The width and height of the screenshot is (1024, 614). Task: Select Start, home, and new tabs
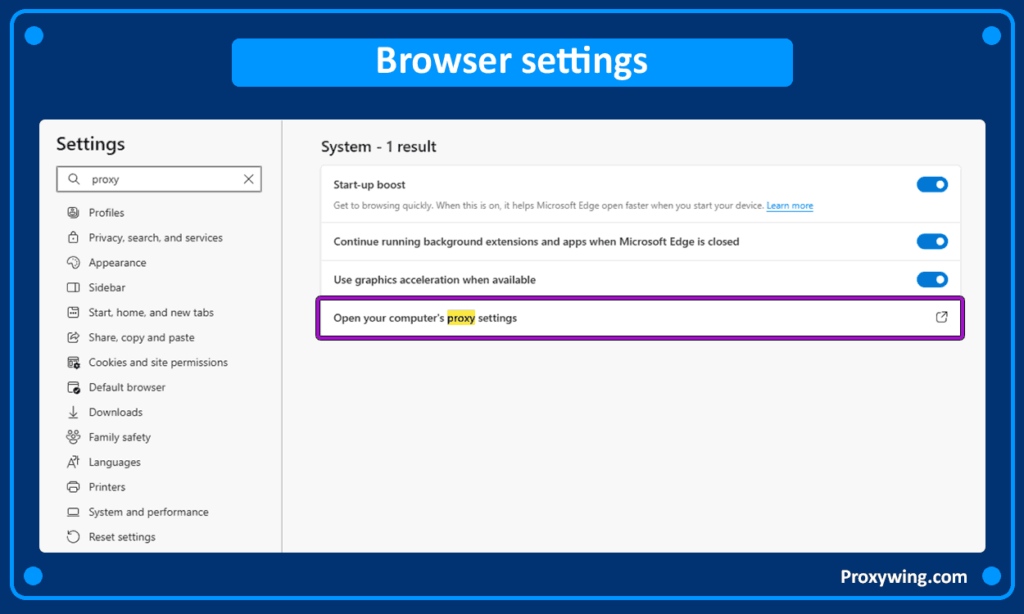(x=151, y=313)
